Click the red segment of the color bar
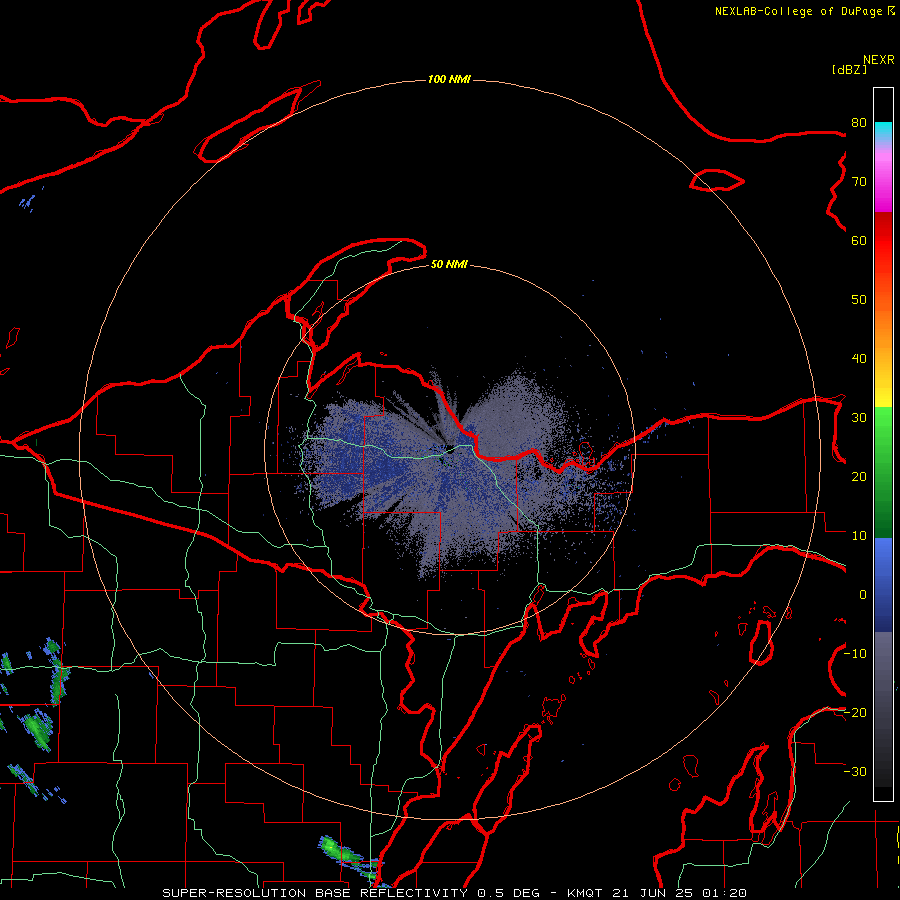The width and height of the screenshot is (900, 900). pos(883,240)
